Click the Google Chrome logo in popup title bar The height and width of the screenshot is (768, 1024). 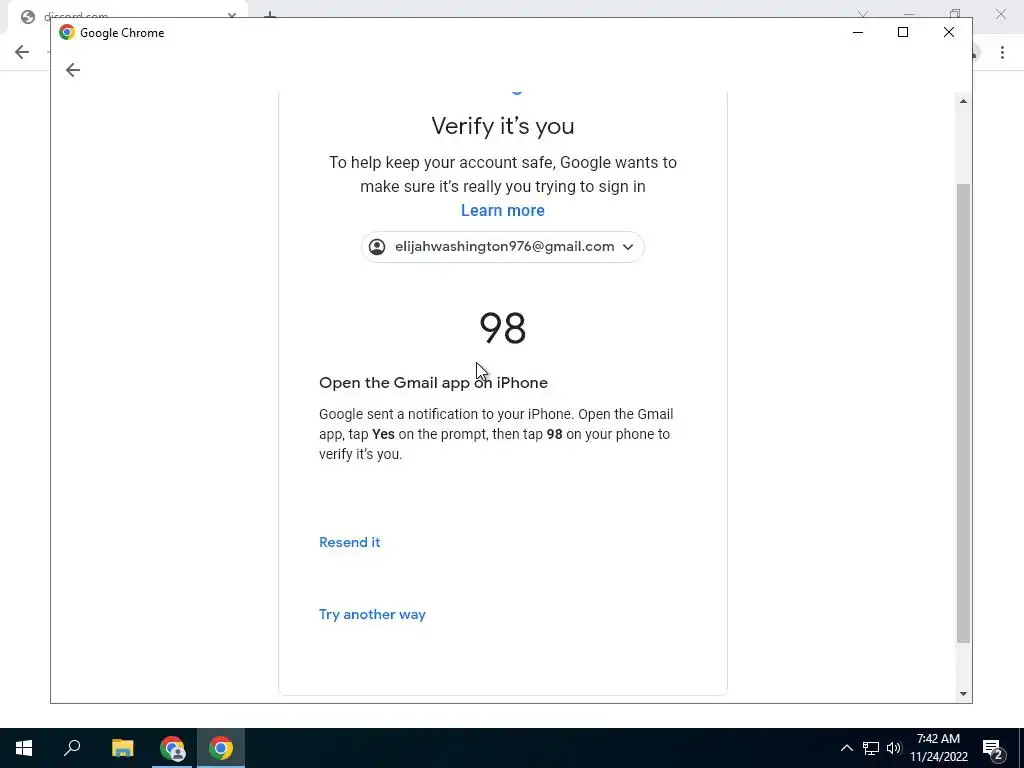67,33
